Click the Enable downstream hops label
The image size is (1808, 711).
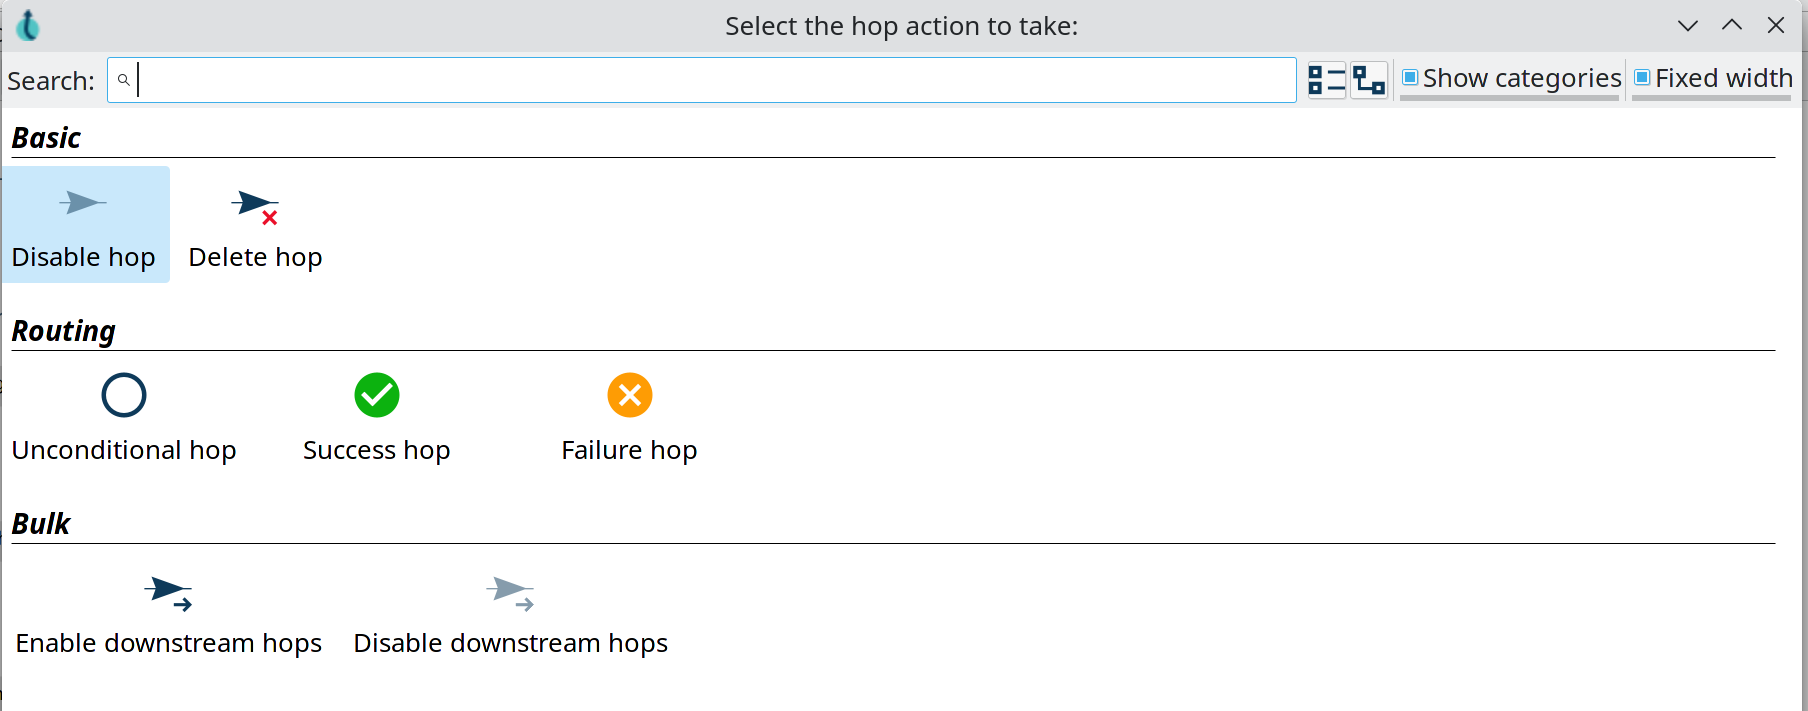[x=168, y=643]
